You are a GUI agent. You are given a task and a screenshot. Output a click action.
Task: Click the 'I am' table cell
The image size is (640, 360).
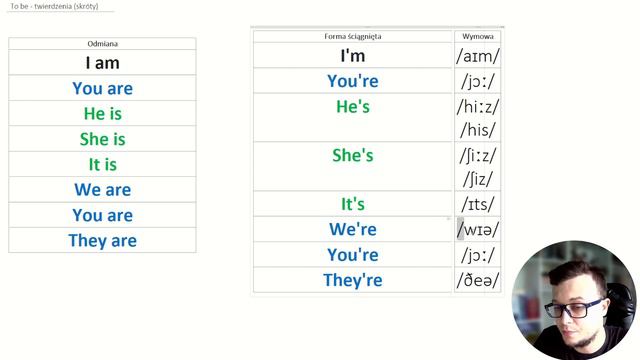click(x=102, y=62)
